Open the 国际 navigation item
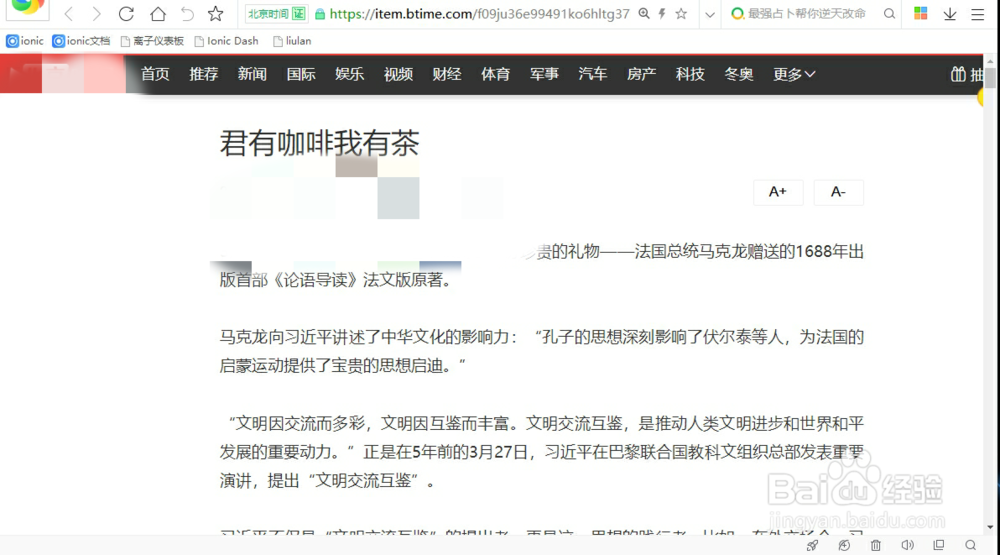The image size is (1000, 555). click(301, 74)
